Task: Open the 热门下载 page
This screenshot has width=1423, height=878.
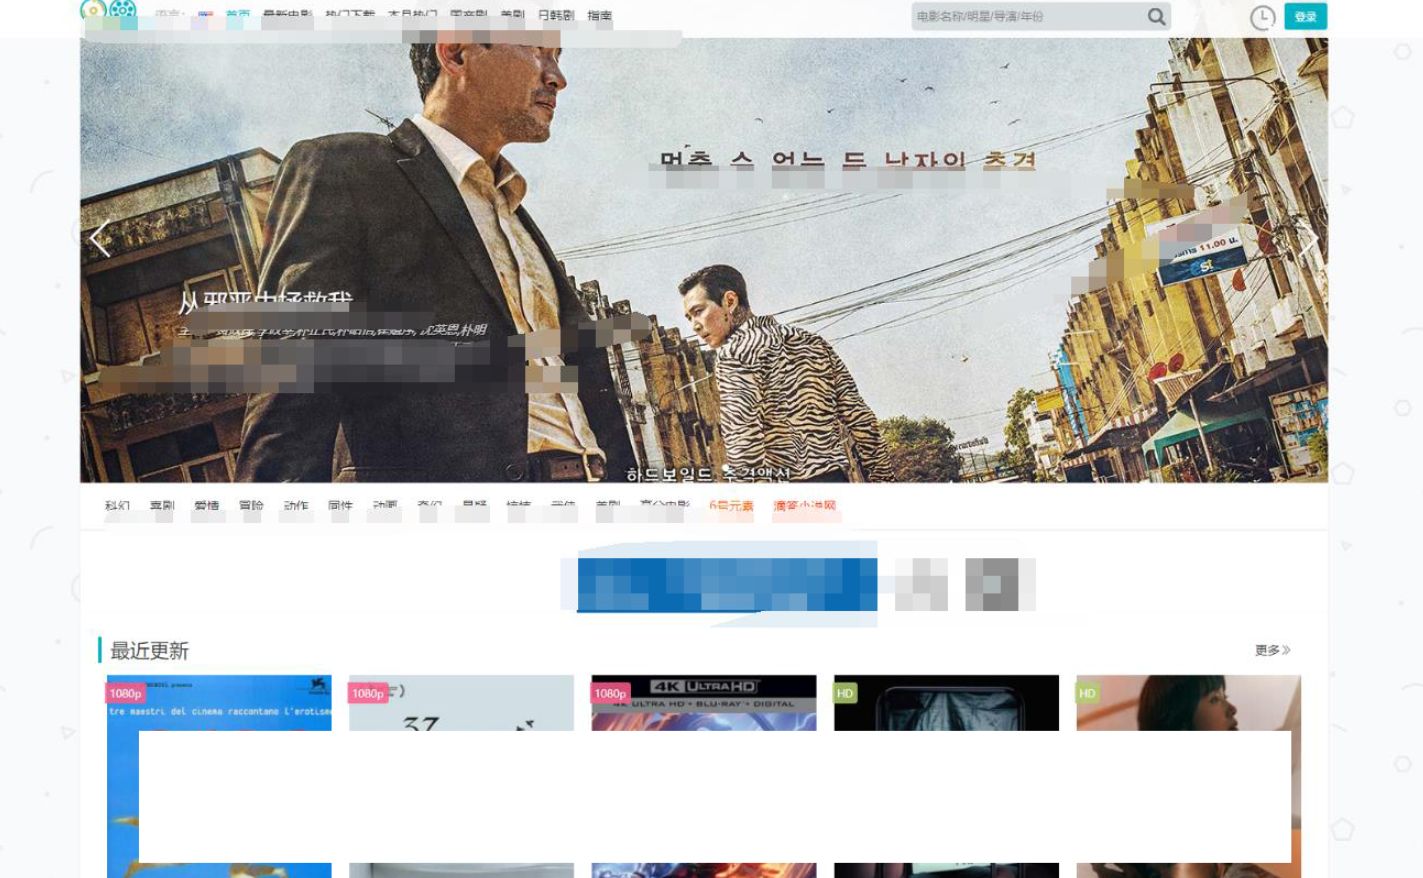Action: (x=352, y=16)
